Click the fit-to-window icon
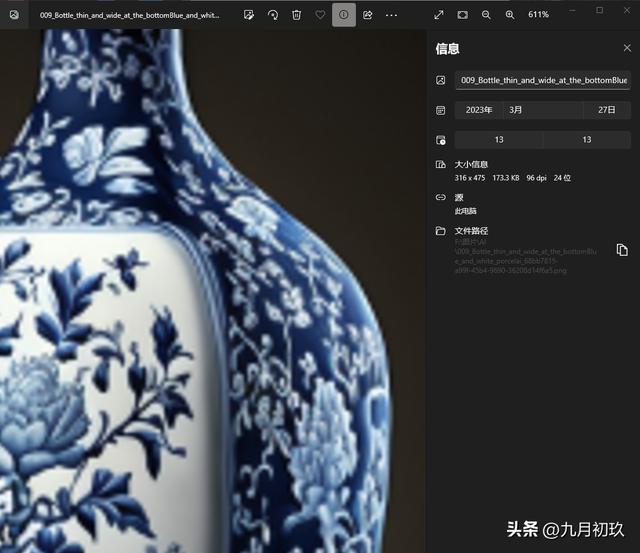 pos(462,15)
